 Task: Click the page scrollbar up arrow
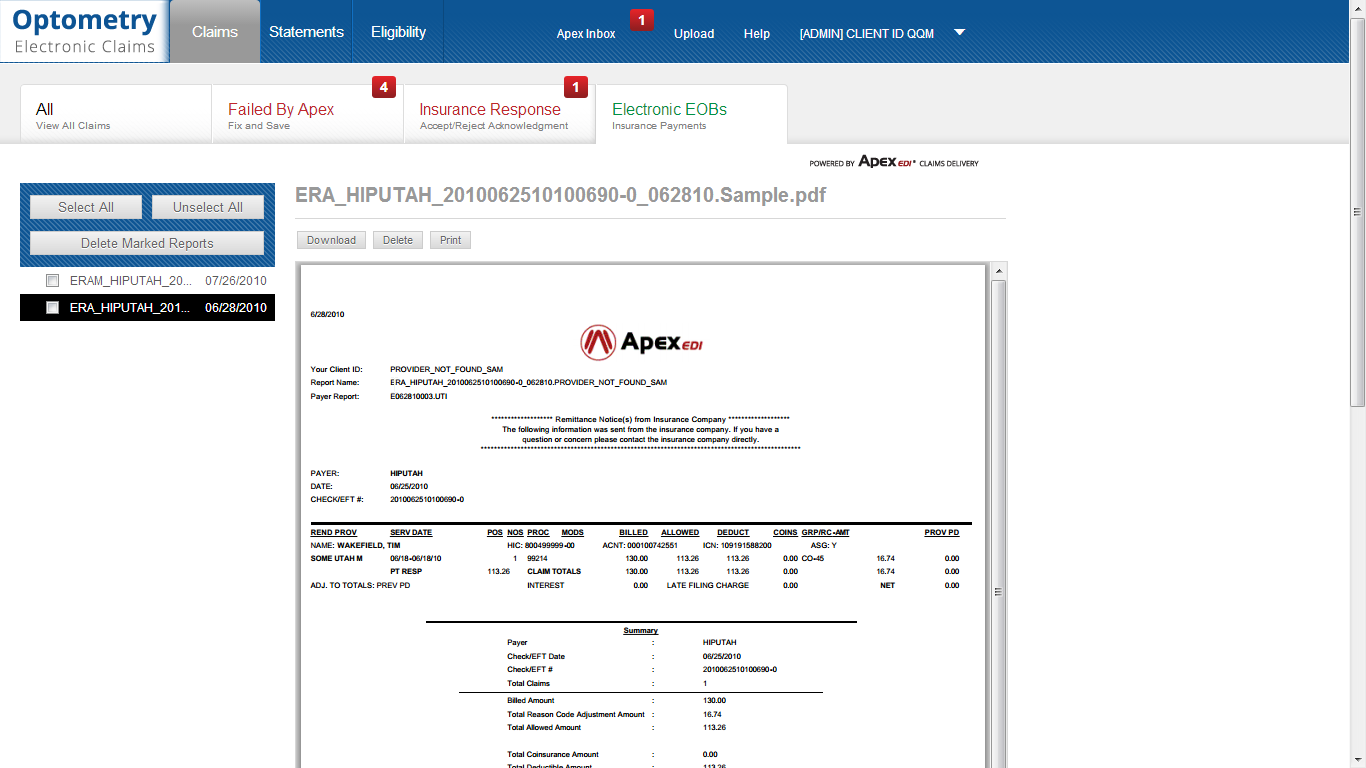tap(1358, 8)
